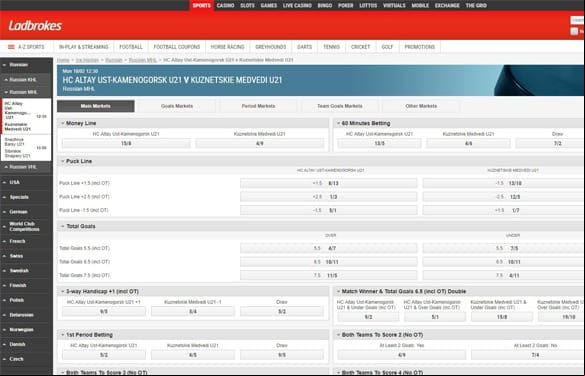Open The Grid in the top bar

coord(476,5)
